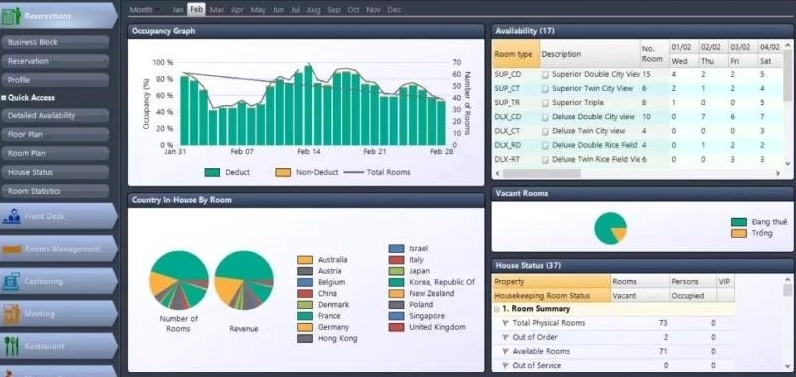The width and height of the screenshot is (796, 377).
Task: Click the funnel icon beside Total Physical Rooms
Action: 506,323
